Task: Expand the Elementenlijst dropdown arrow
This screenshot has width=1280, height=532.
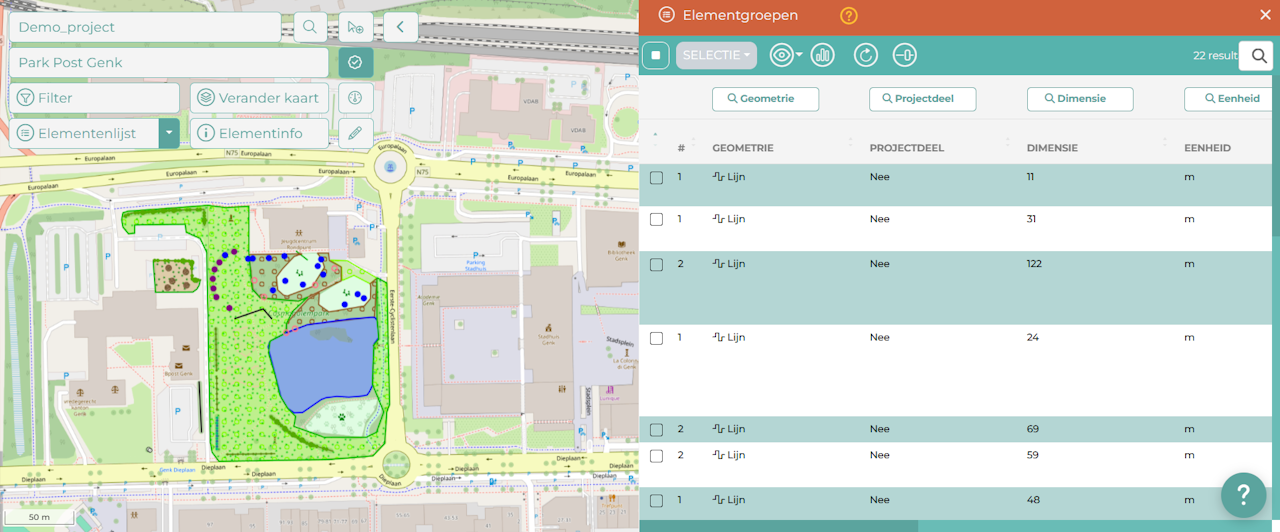Action: 169,133
